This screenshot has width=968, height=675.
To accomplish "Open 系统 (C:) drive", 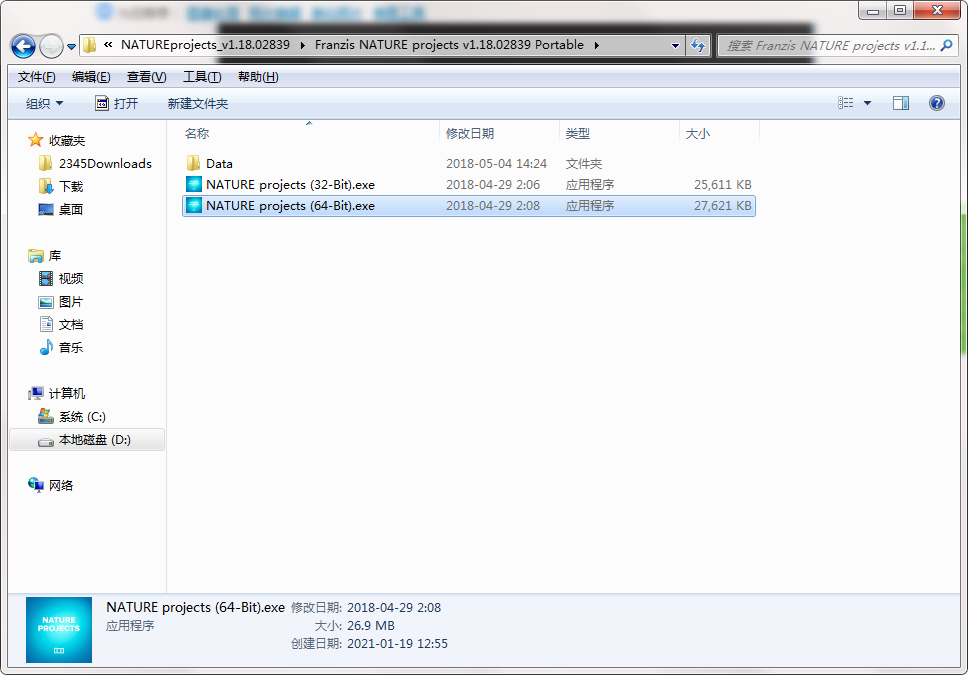I will (82, 417).
